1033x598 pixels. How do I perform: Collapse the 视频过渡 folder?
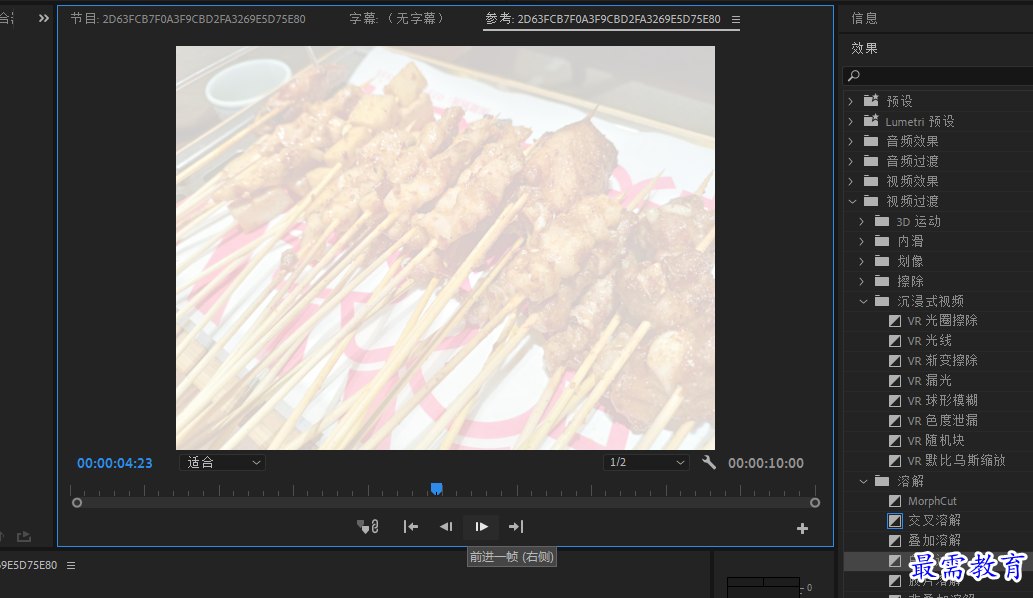[852, 201]
